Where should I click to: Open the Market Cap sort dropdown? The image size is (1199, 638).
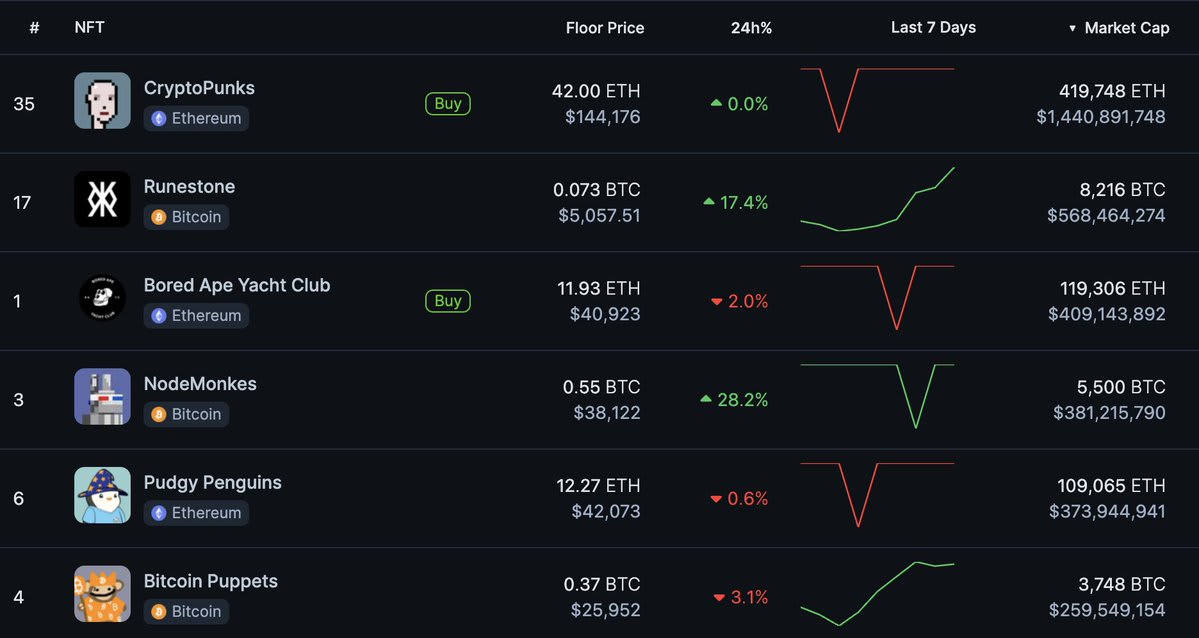point(1118,27)
